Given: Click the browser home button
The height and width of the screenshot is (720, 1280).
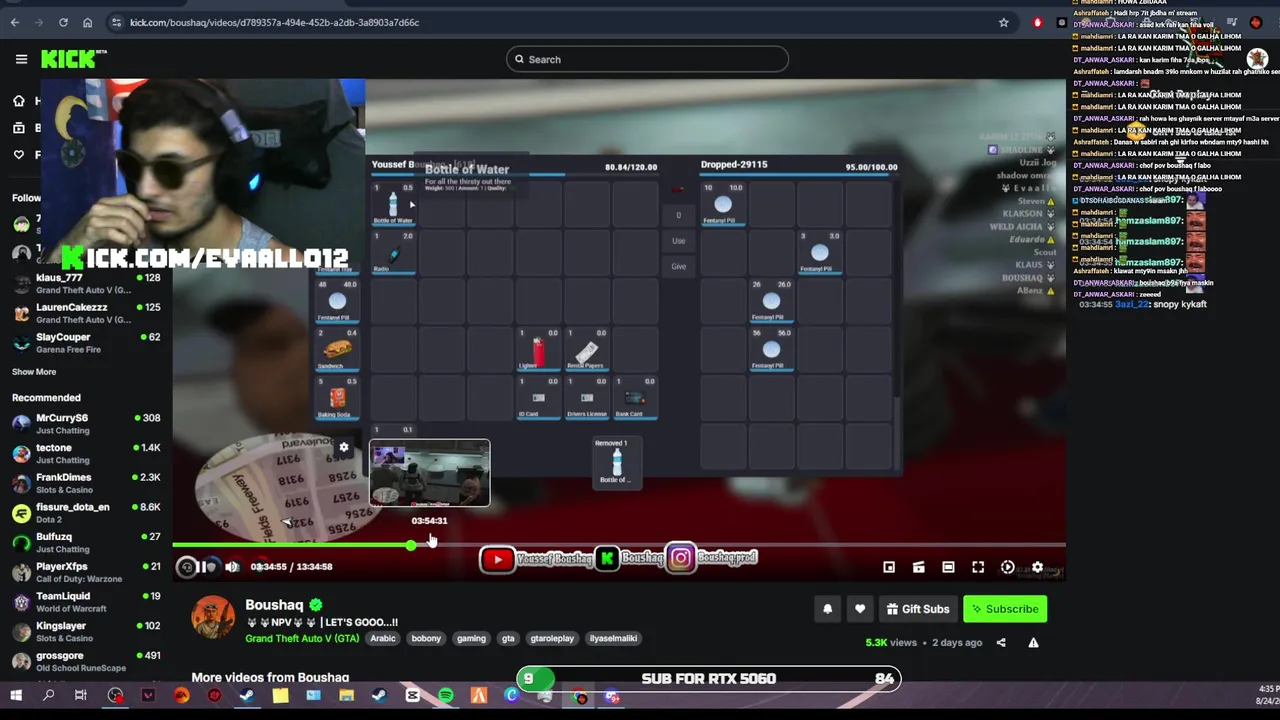Looking at the screenshot, I should (87, 22).
